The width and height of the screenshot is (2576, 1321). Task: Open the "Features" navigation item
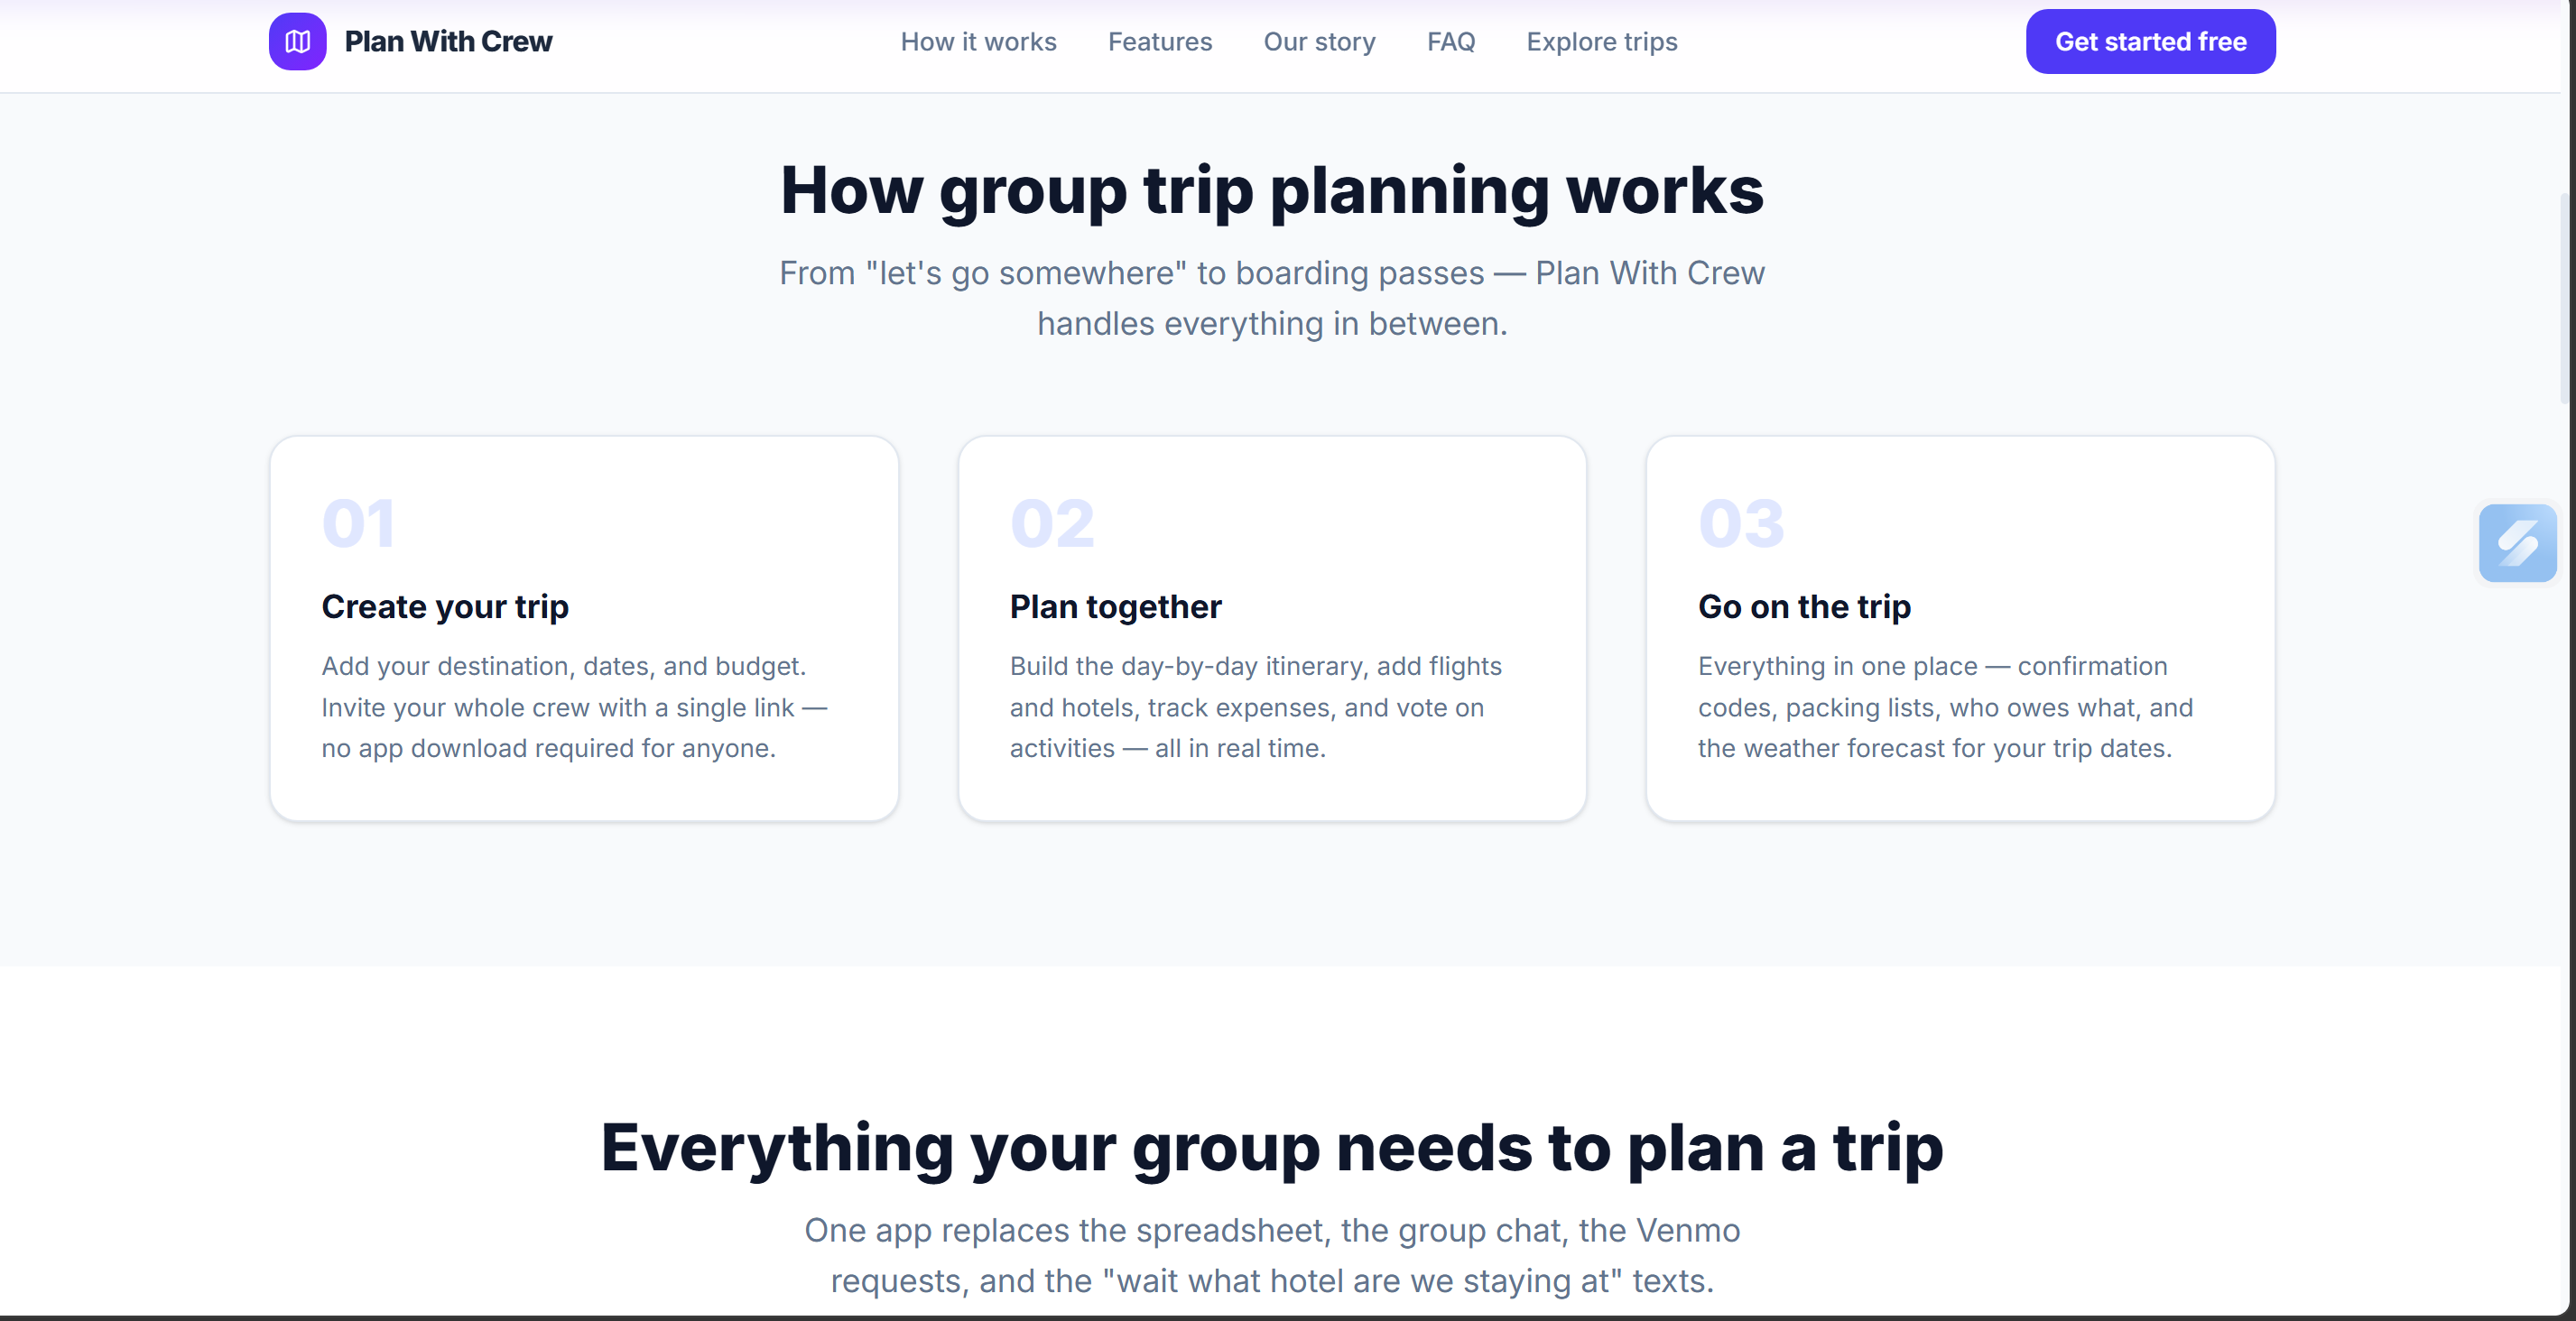(x=1159, y=41)
